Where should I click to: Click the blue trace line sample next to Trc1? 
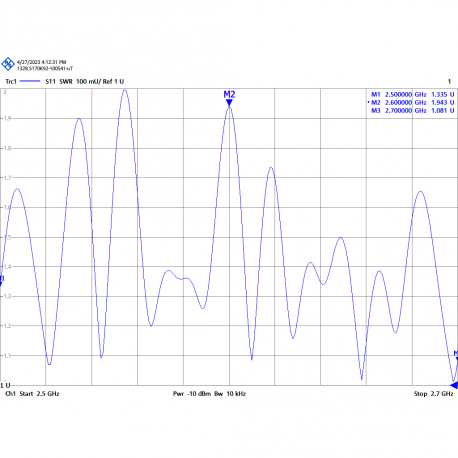30,81
